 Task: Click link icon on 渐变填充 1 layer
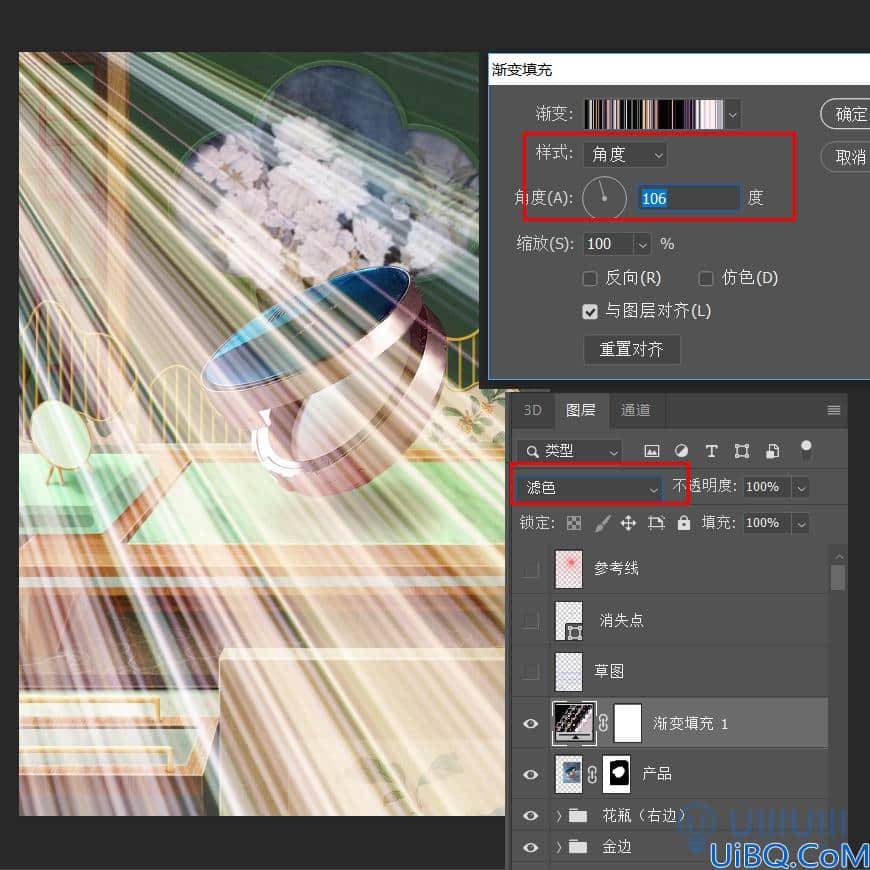604,723
